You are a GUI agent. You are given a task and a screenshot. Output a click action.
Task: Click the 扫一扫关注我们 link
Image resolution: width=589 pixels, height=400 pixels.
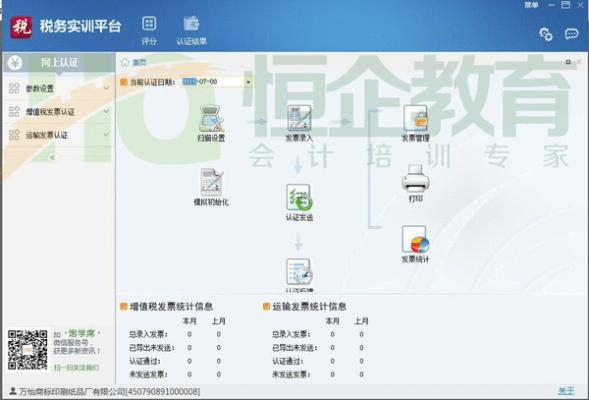pos(76,367)
